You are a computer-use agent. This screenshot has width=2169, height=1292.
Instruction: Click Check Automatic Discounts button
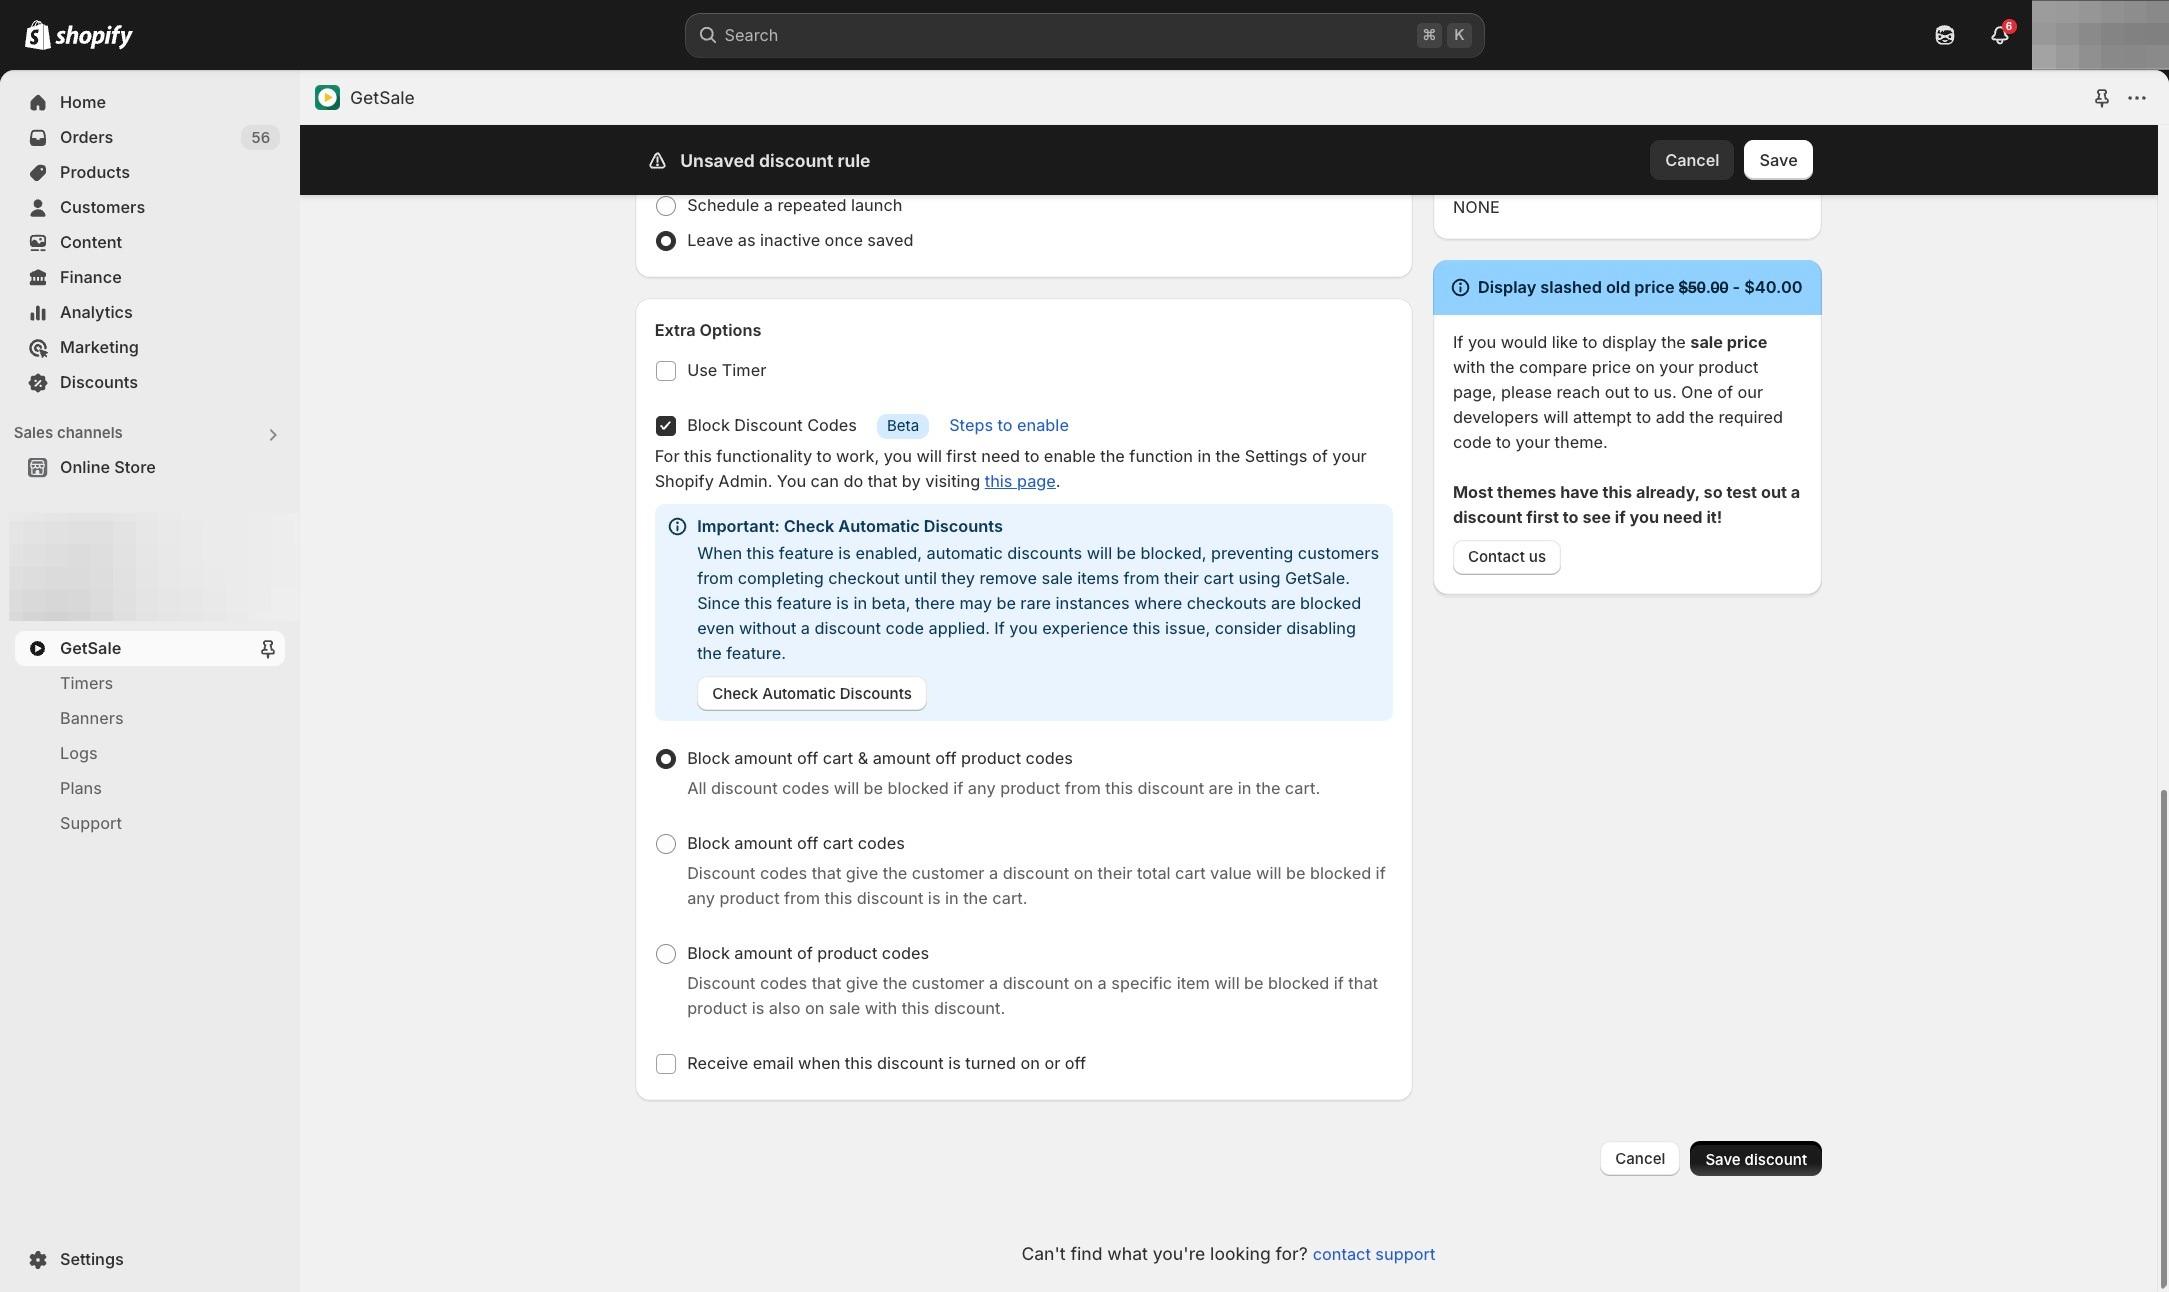(x=811, y=694)
